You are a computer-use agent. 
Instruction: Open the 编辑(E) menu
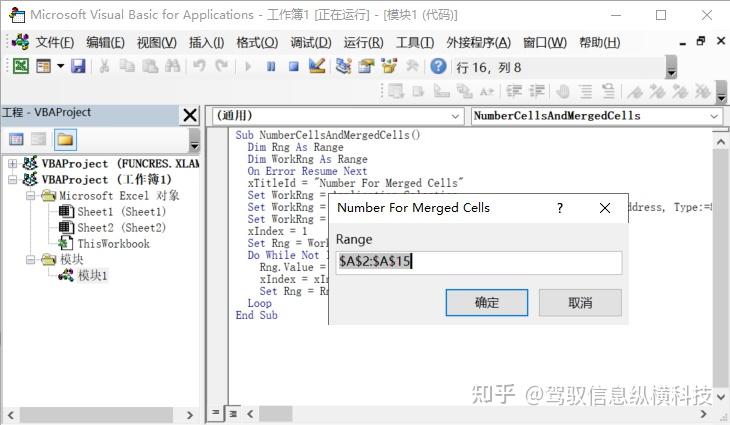click(106, 43)
